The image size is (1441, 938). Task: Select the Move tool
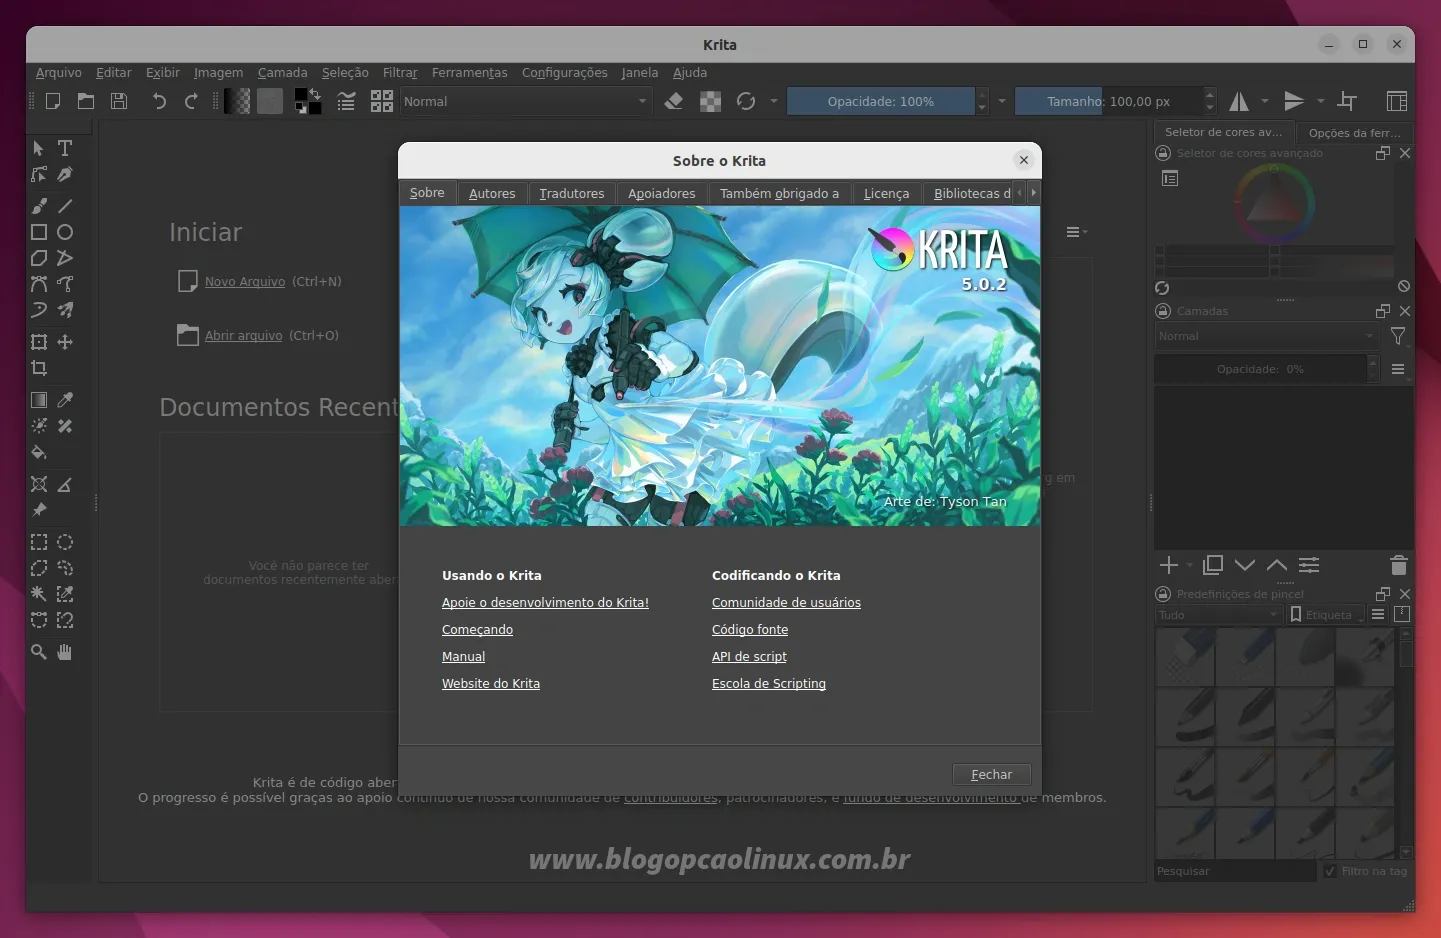(65, 342)
